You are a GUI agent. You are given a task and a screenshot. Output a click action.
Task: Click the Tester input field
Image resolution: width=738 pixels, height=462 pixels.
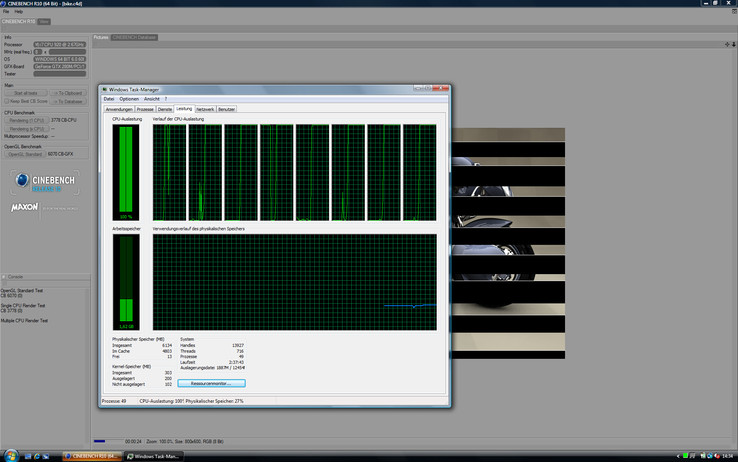[59, 73]
